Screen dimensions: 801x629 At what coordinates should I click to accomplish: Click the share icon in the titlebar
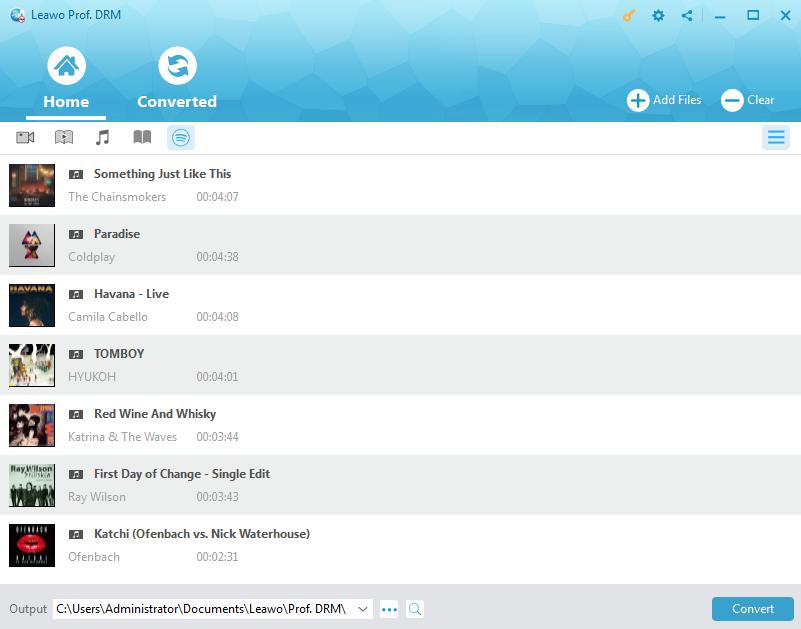pos(686,16)
